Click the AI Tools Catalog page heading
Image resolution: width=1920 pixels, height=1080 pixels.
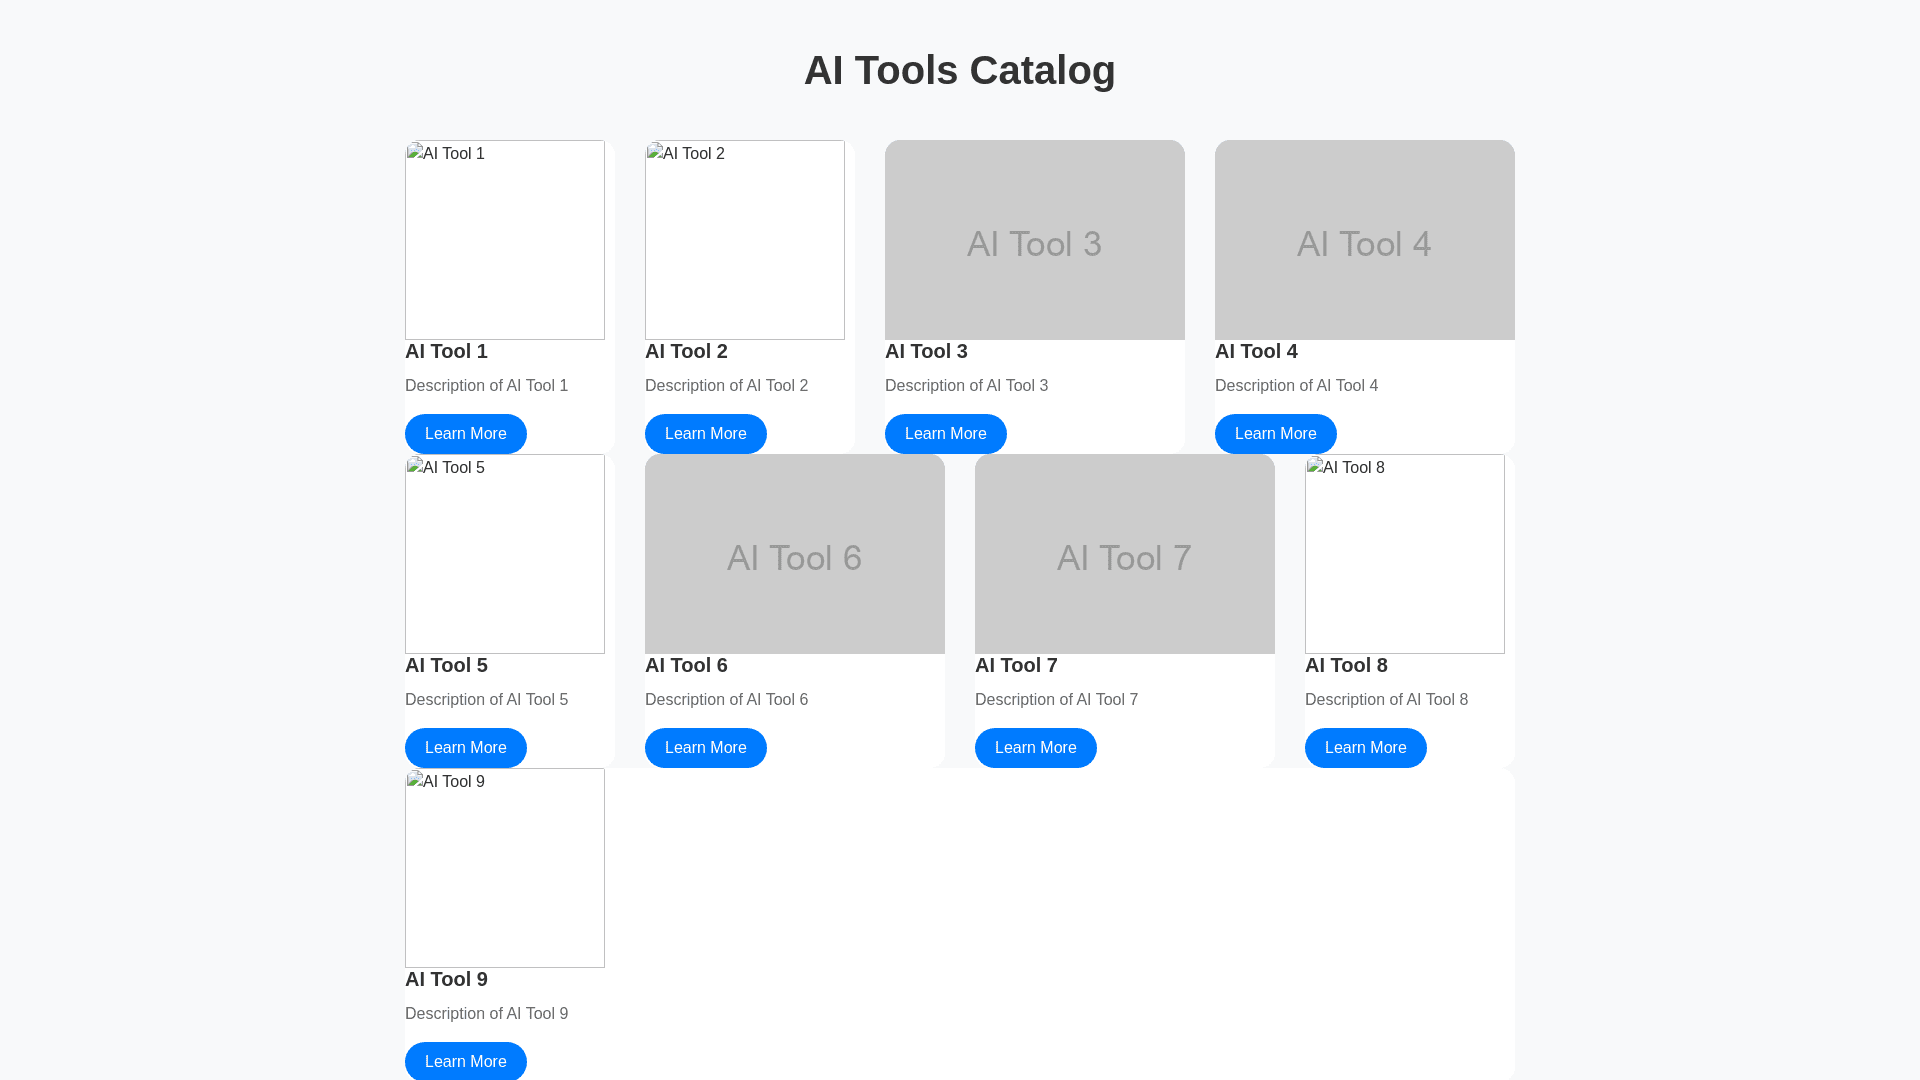(x=959, y=70)
